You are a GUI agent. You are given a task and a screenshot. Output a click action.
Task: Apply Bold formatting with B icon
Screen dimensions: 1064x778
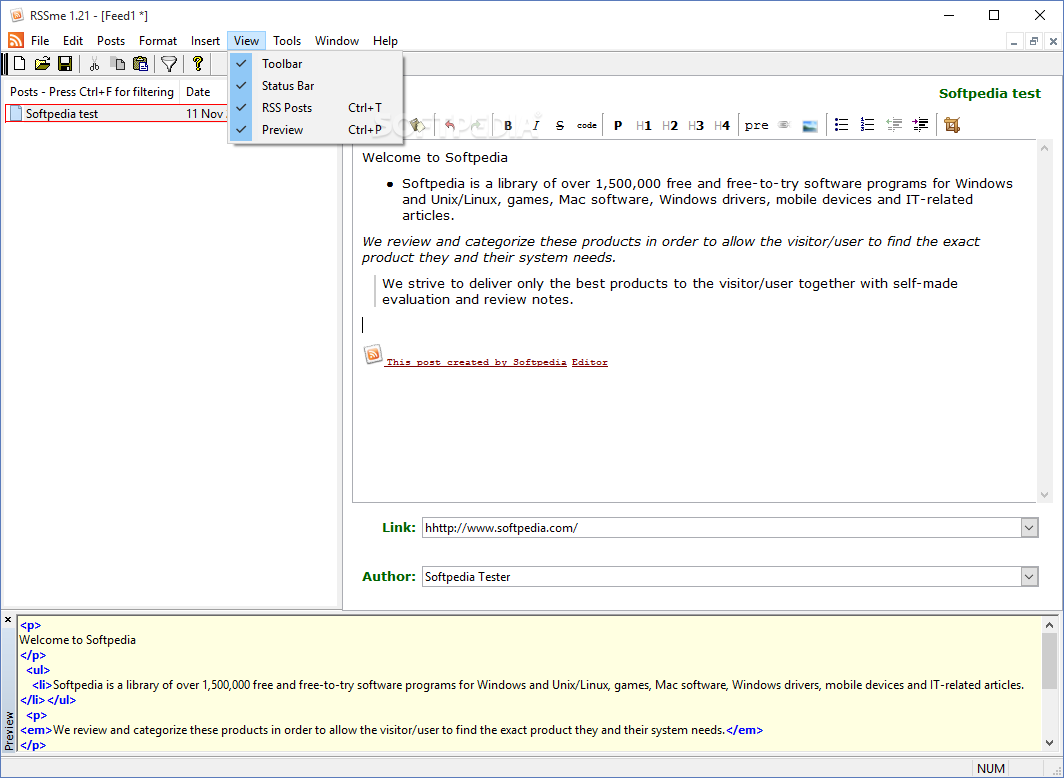(508, 125)
